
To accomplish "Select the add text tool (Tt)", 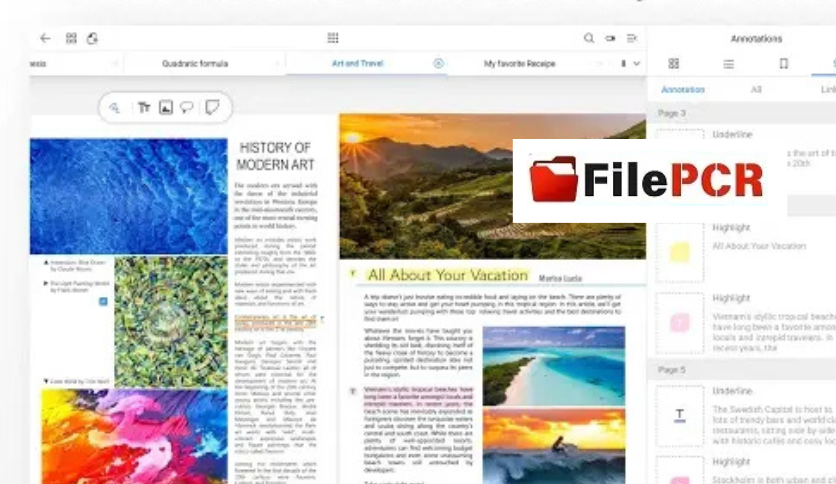I will coord(144,108).
